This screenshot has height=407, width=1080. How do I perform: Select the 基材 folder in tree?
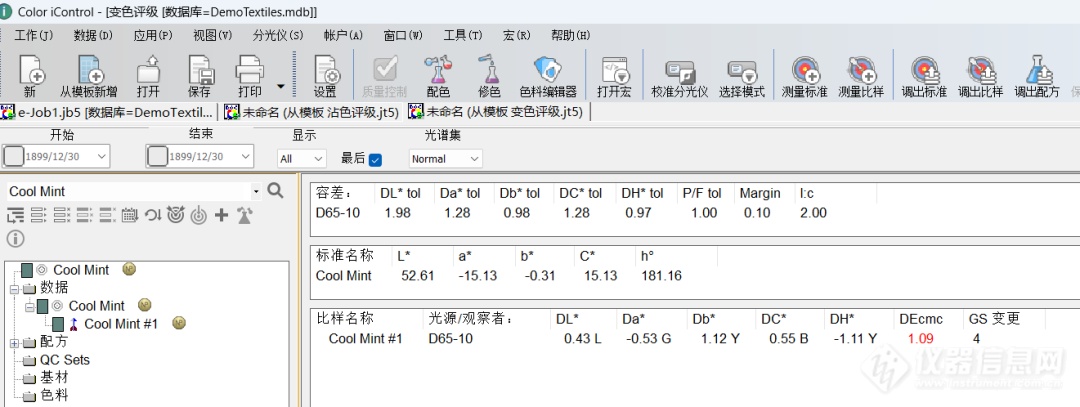point(54,377)
